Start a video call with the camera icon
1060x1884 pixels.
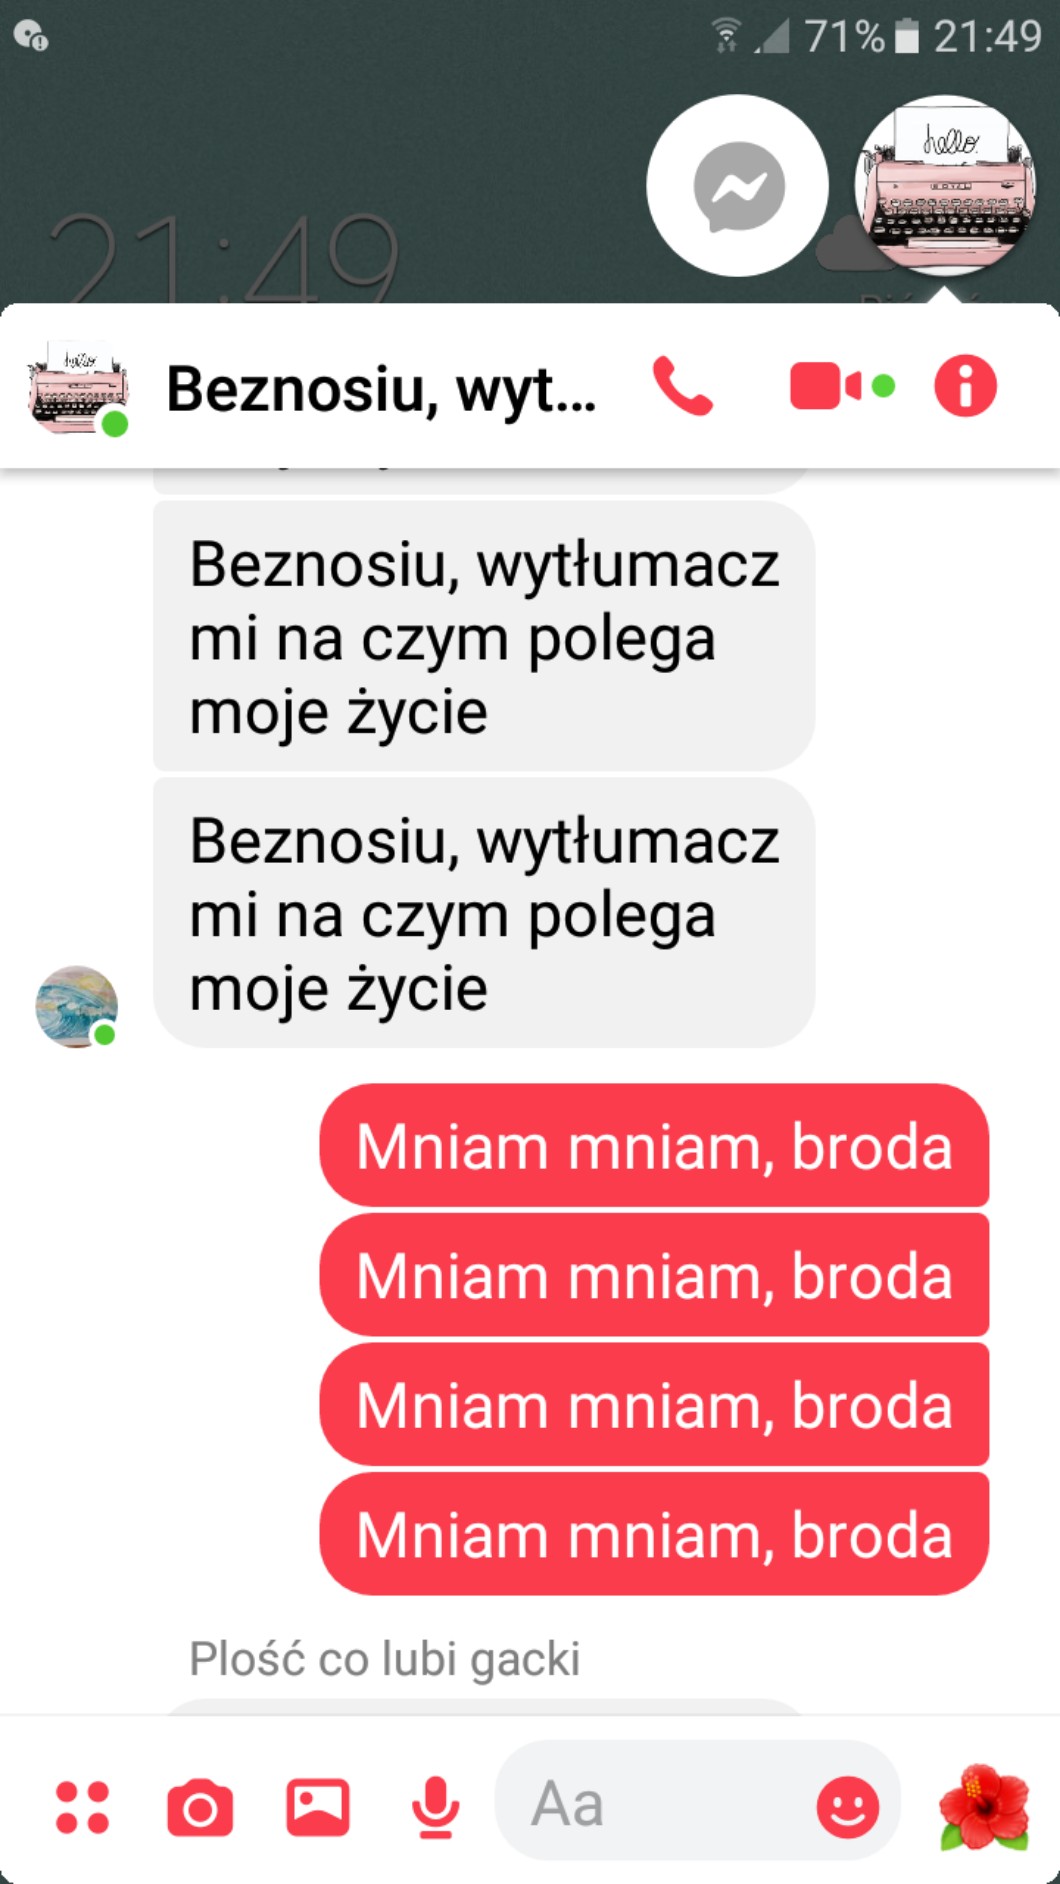841,386
